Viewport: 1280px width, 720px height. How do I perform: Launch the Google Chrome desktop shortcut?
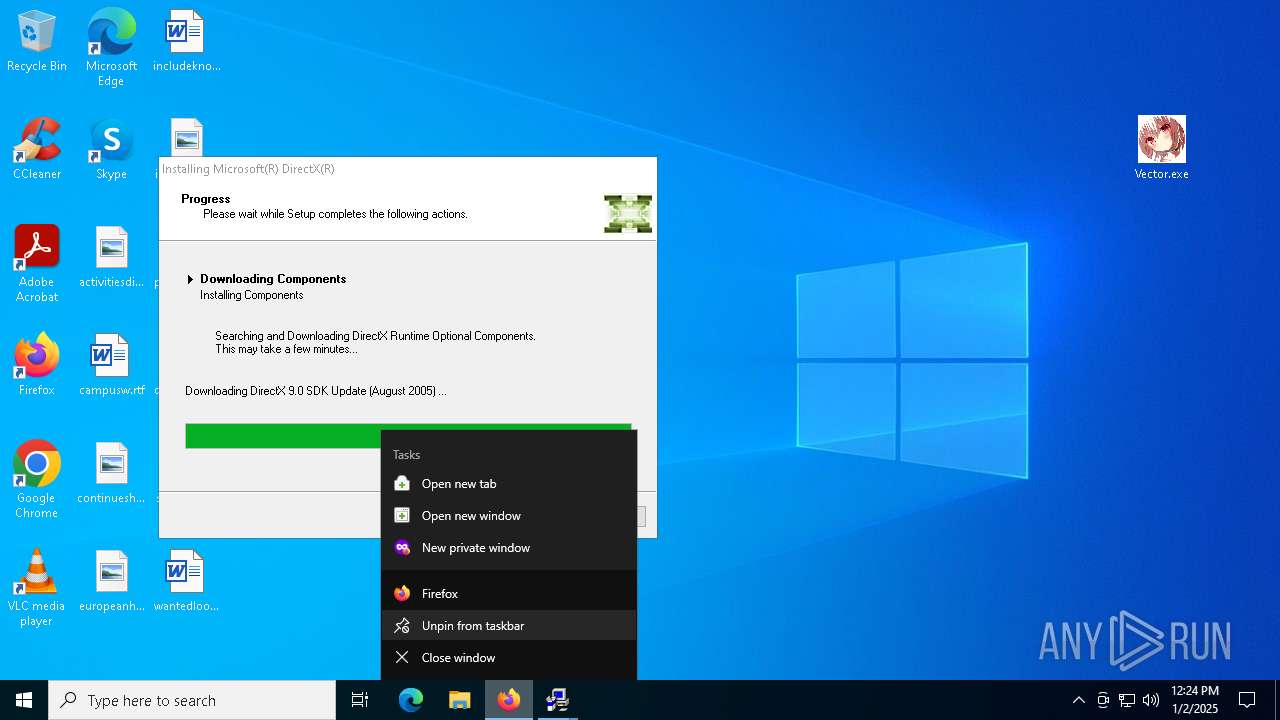37,480
